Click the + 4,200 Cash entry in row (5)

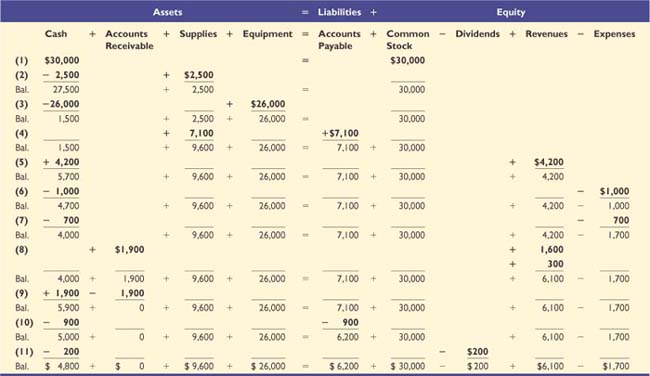click(61, 163)
